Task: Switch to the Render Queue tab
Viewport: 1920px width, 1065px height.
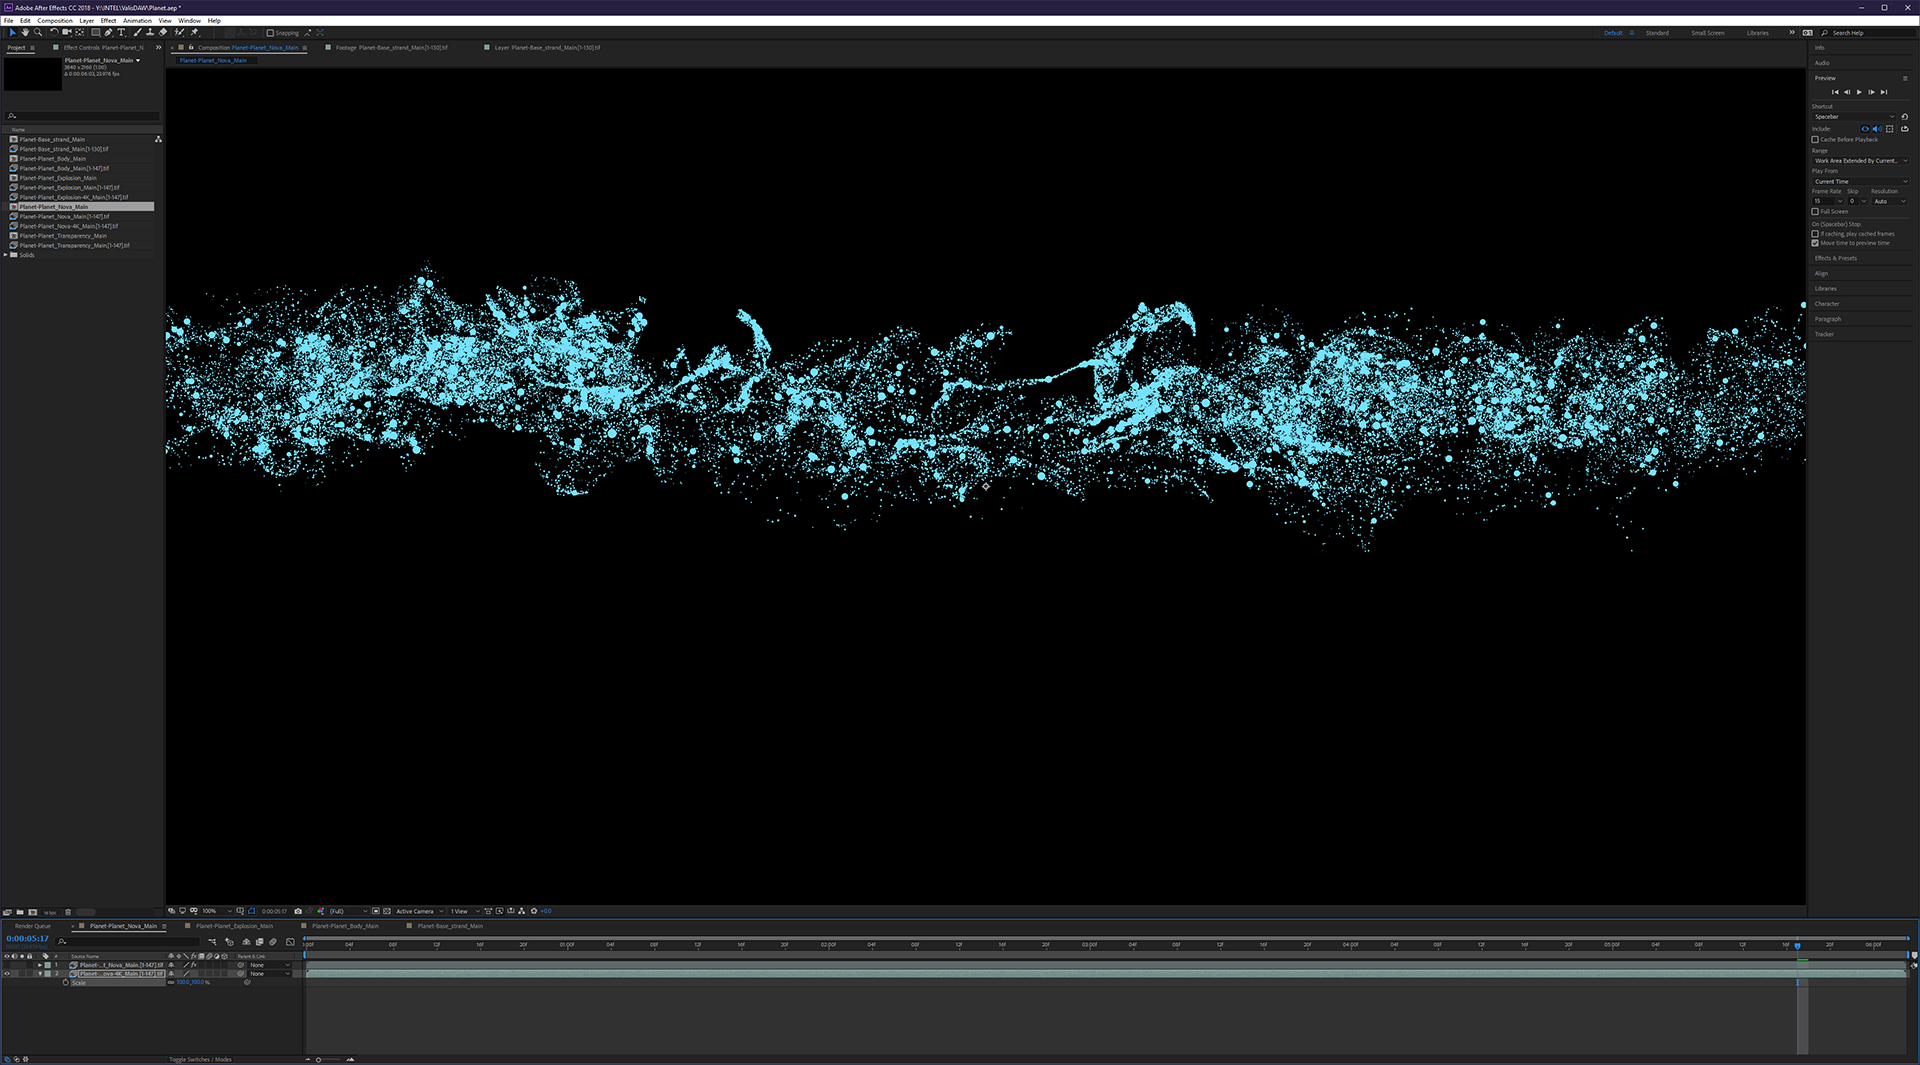Action: tap(33, 926)
